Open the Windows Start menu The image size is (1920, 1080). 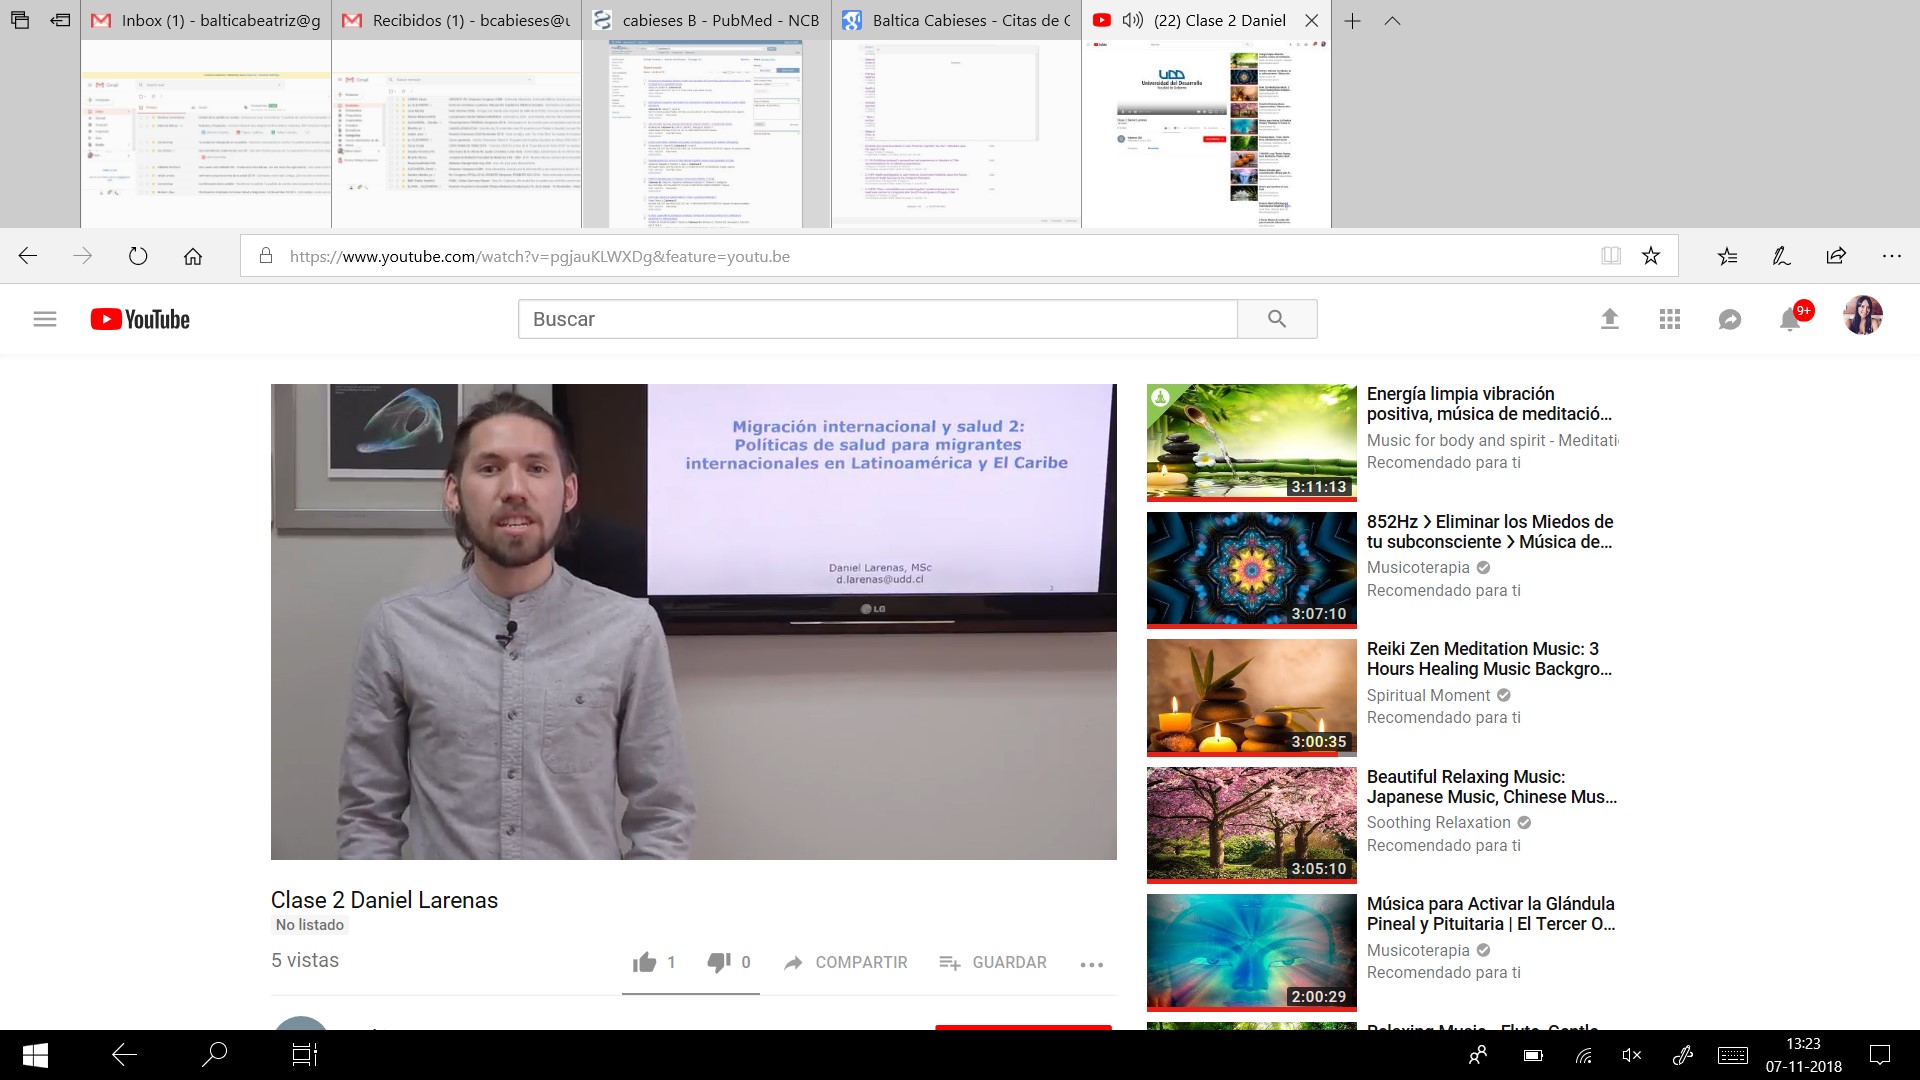pyautogui.click(x=35, y=1055)
